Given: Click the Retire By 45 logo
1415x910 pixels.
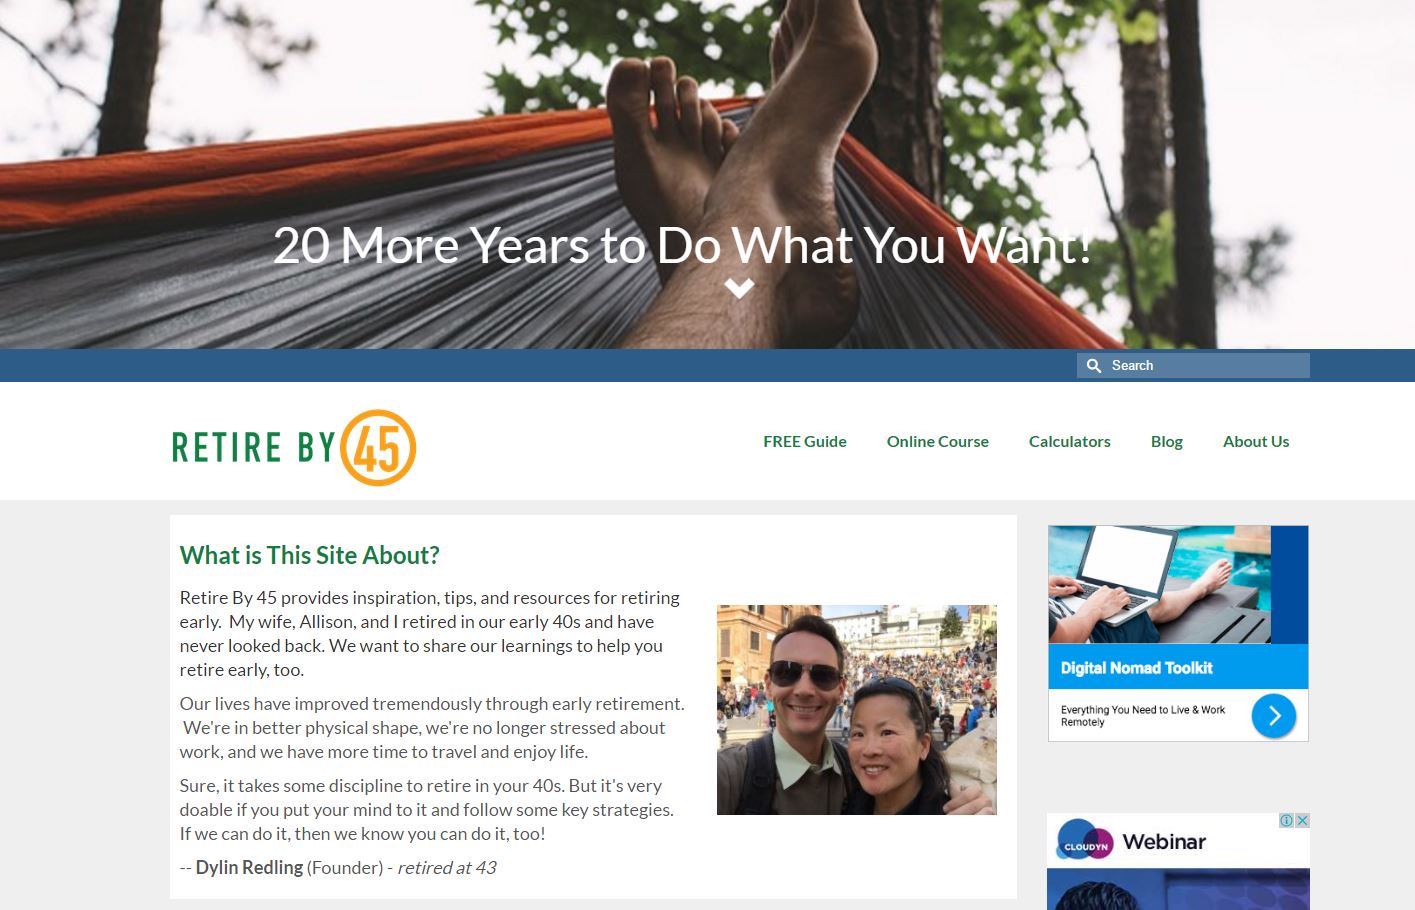Looking at the screenshot, I should coord(294,447).
